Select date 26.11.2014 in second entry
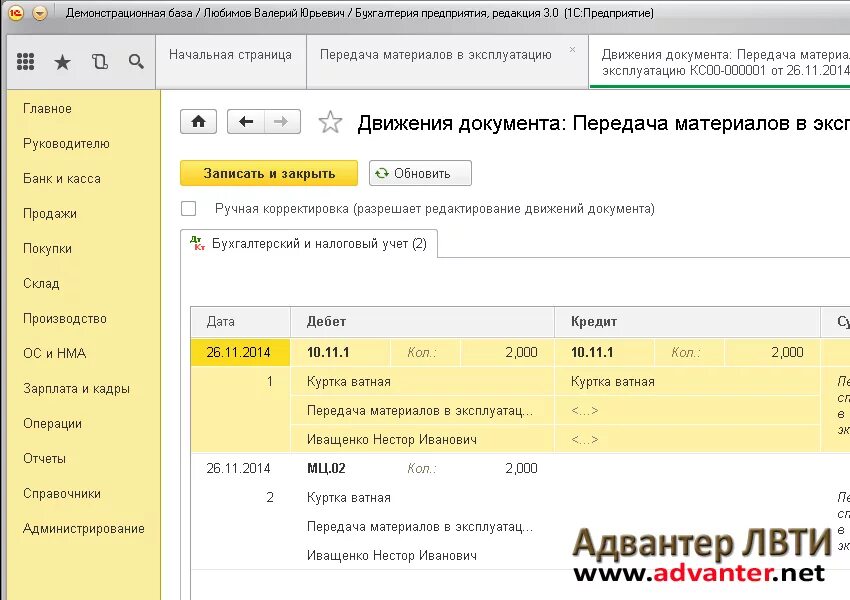 (x=241, y=468)
